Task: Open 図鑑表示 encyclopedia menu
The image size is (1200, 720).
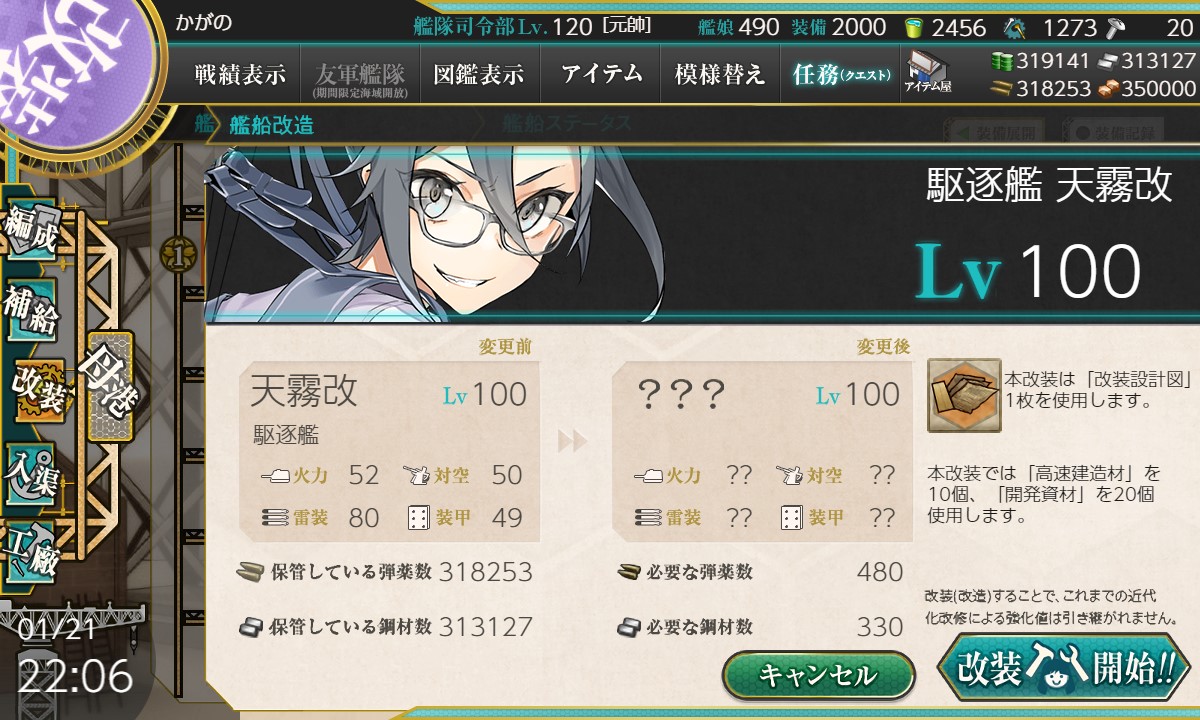Action: (x=479, y=74)
